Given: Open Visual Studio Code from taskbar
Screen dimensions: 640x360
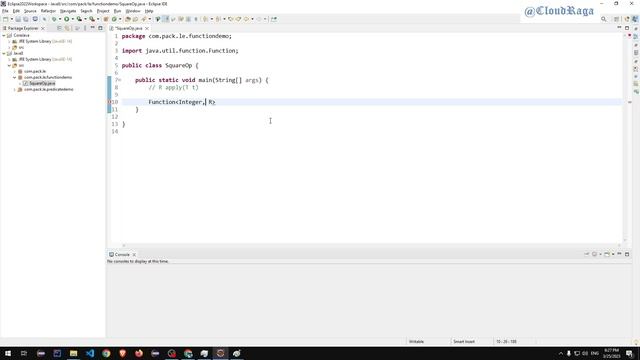Looking at the screenshot, I should (x=90, y=353).
